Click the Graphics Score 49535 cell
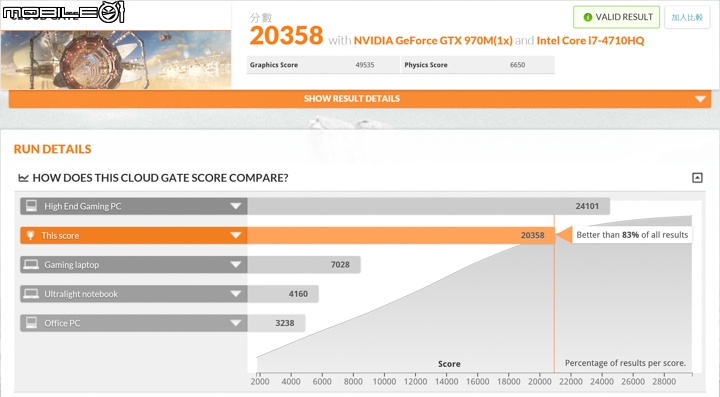720x397 pixels. click(323, 65)
